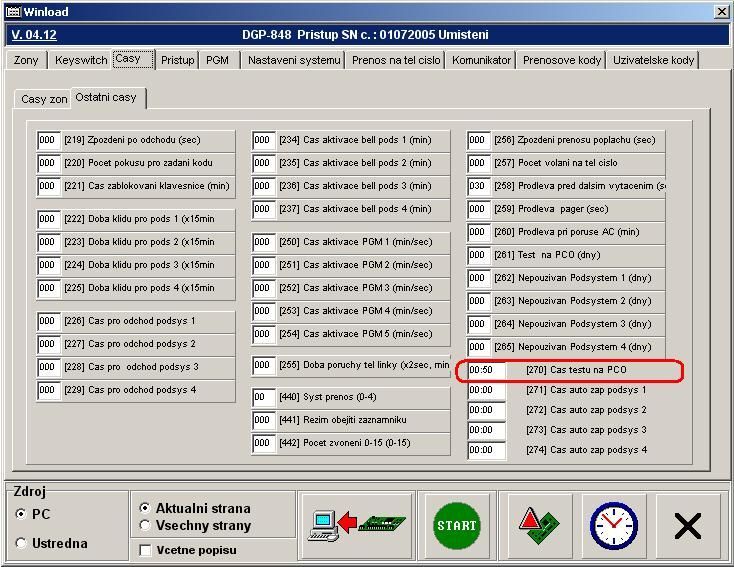This screenshot has width=734, height=567.
Task: Open the Nastaveni systemu tab
Action: click(x=294, y=60)
